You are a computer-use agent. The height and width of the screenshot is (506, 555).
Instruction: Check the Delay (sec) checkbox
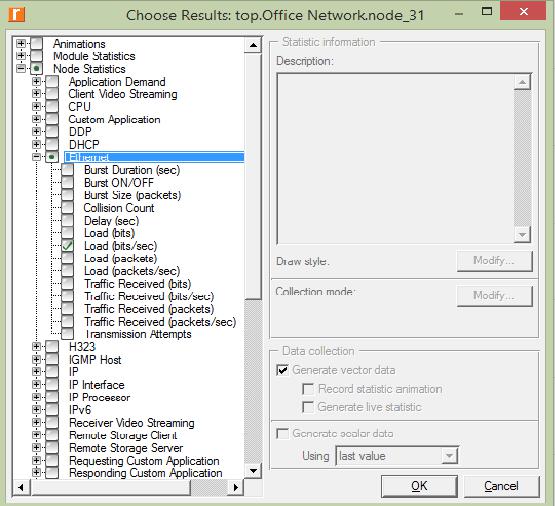click(x=67, y=220)
